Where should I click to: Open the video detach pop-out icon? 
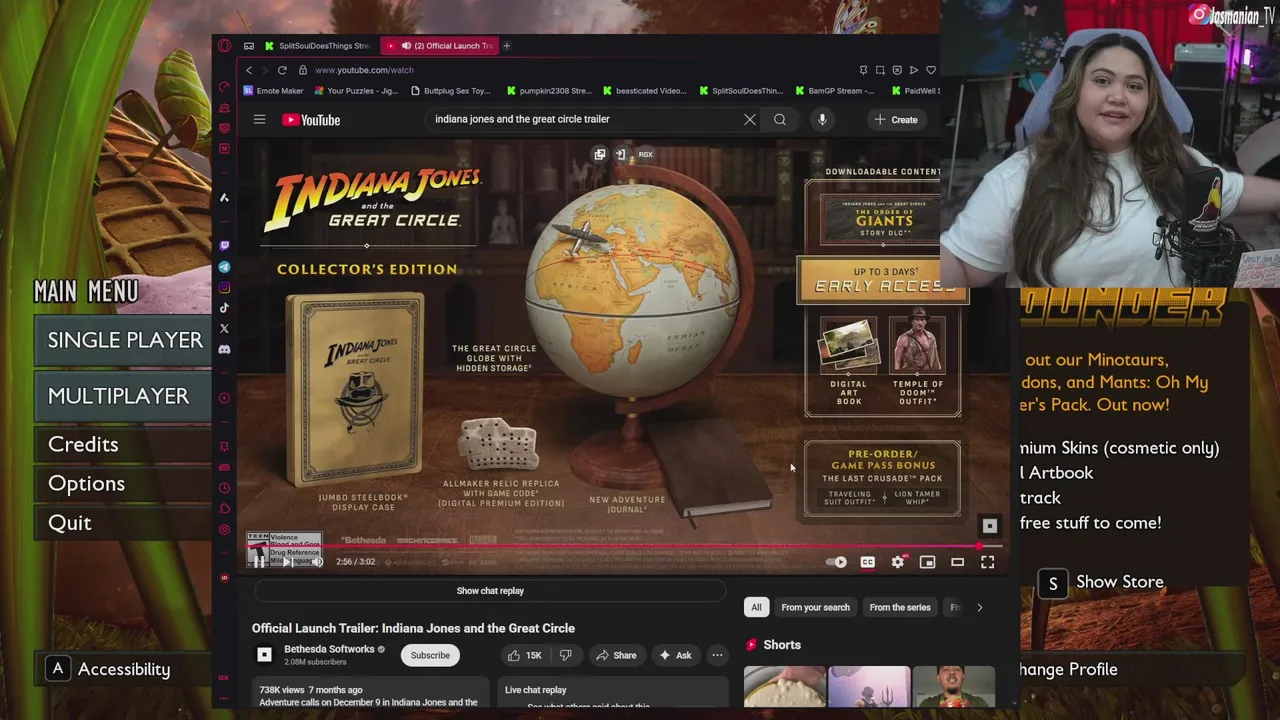click(599, 154)
